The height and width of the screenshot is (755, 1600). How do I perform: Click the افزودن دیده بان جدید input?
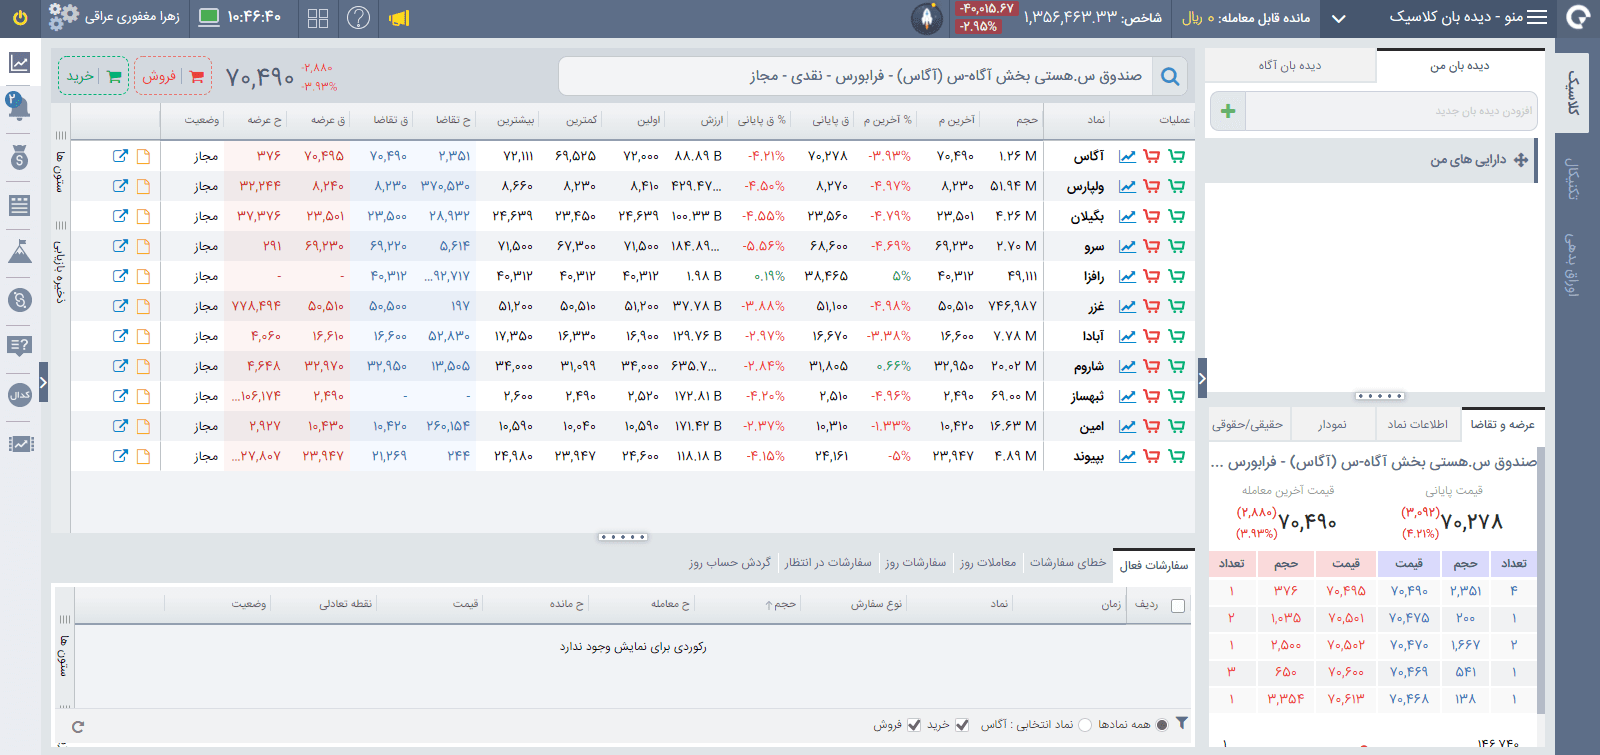pyautogui.click(x=1392, y=111)
